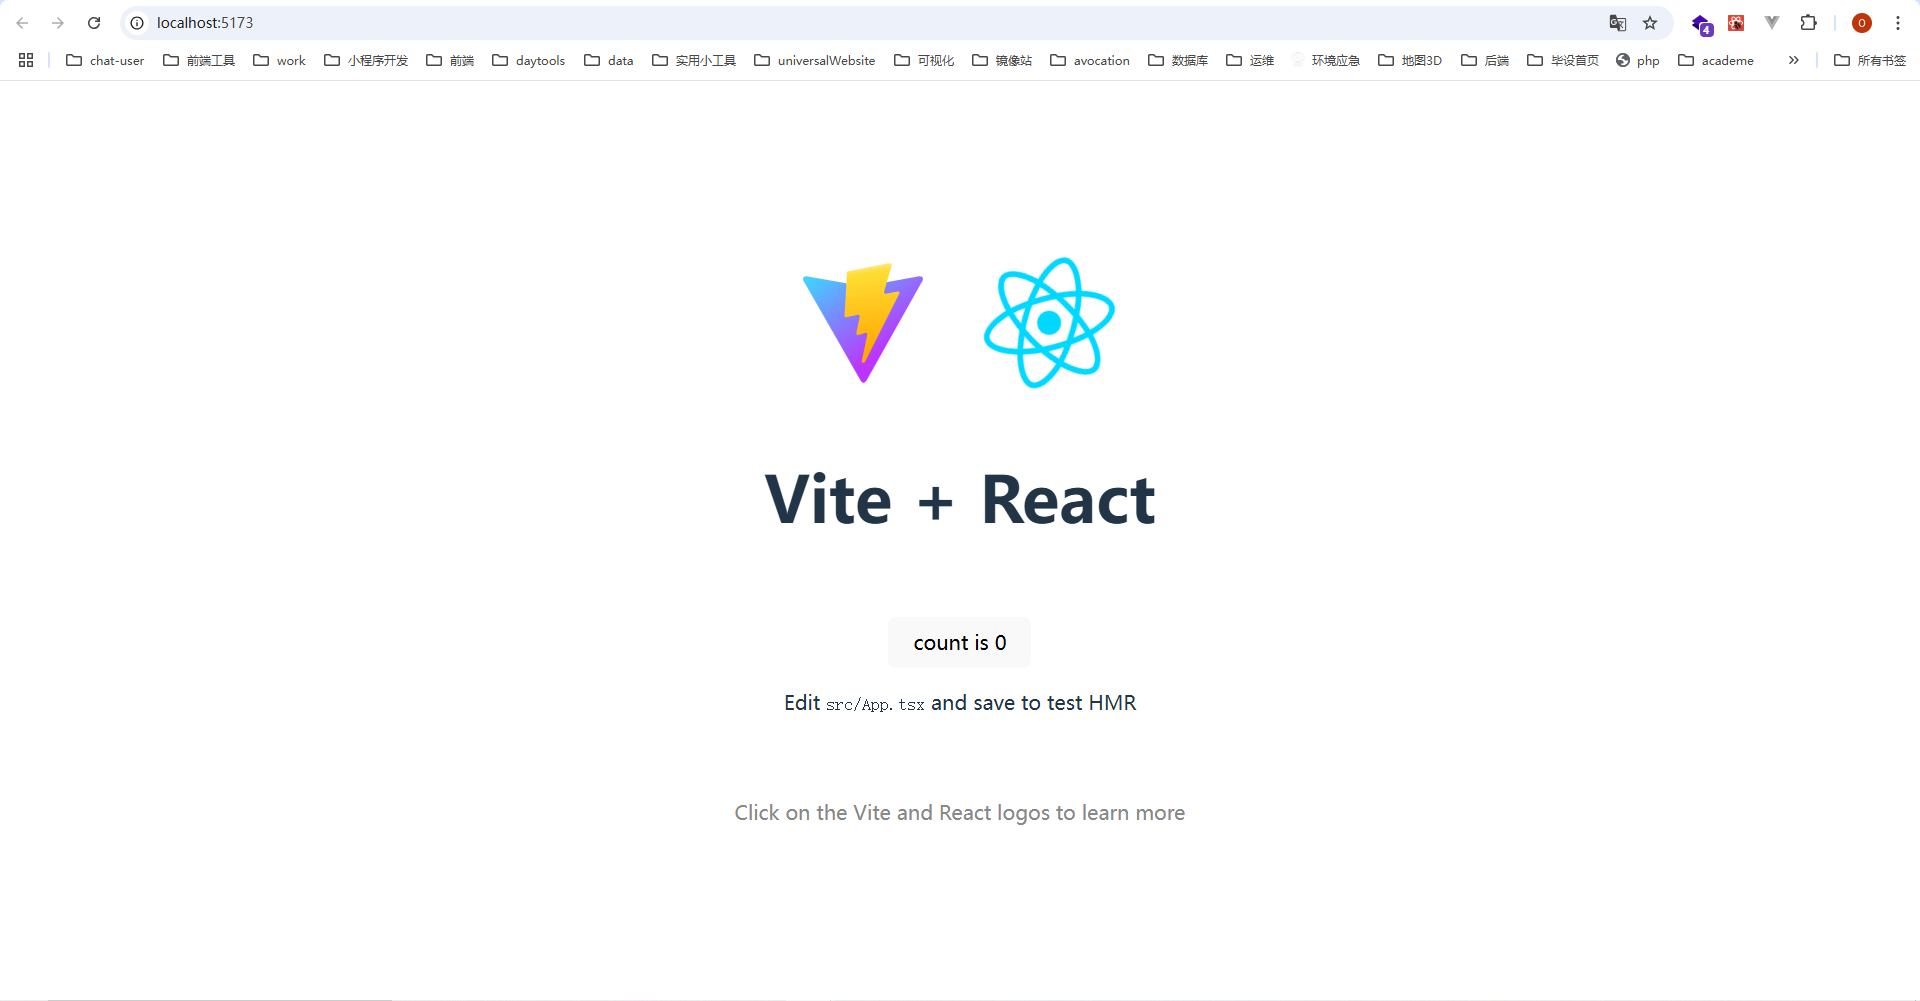Open 前端工具 bookmark folder

[199, 60]
